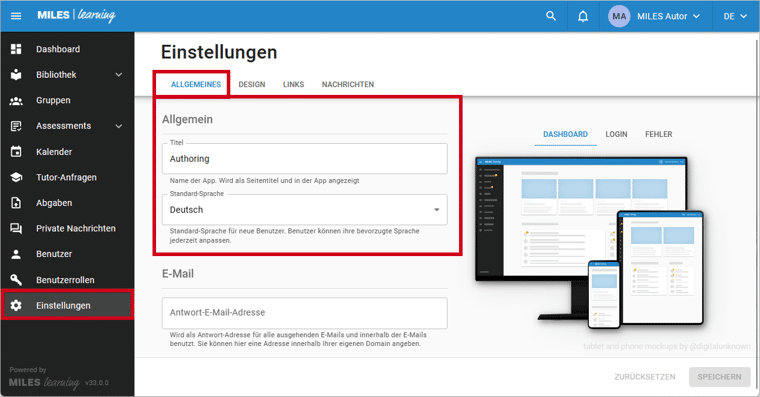The width and height of the screenshot is (760, 397).
Task: Click the ZURÜCKSETZEN button
Action: click(x=645, y=377)
